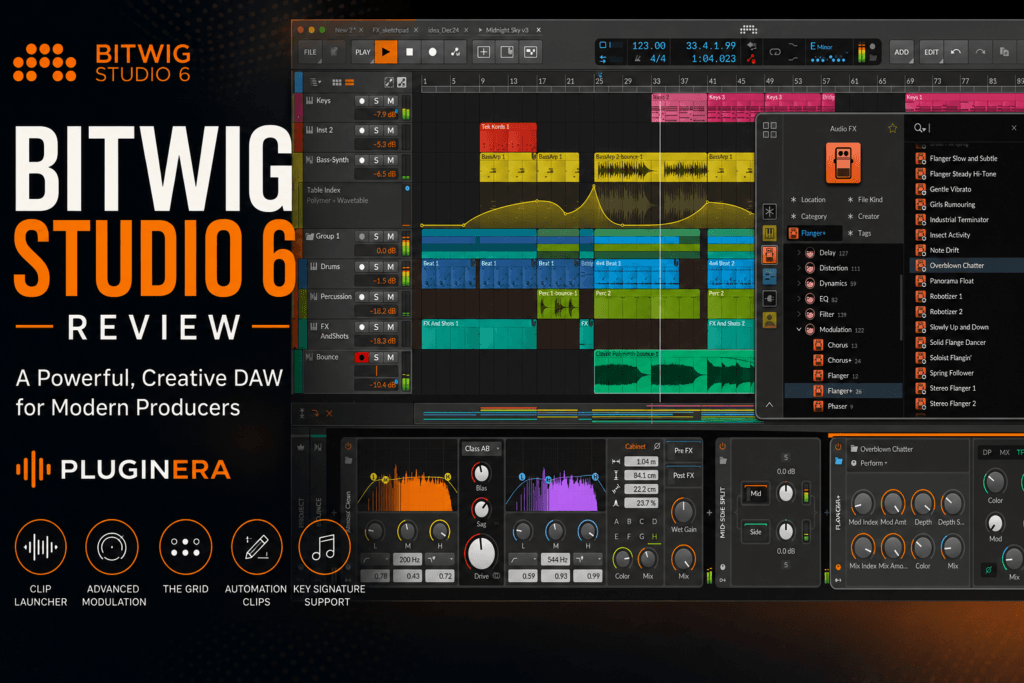Viewport: 1024px width, 683px height.
Task: Click the Wet Gain knob
Action: click(683, 511)
